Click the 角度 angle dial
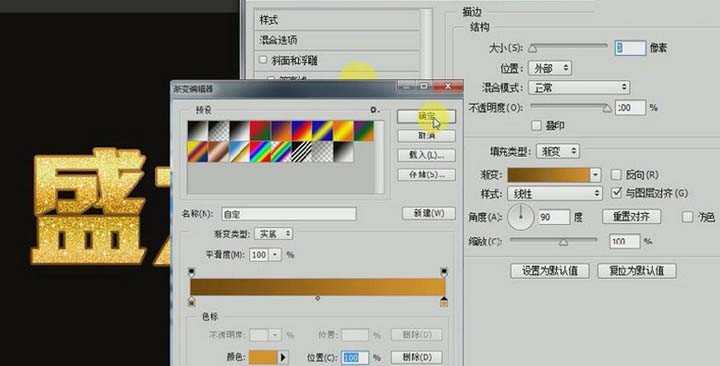Viewport: 720px width, 366px height. pos(521,216)
